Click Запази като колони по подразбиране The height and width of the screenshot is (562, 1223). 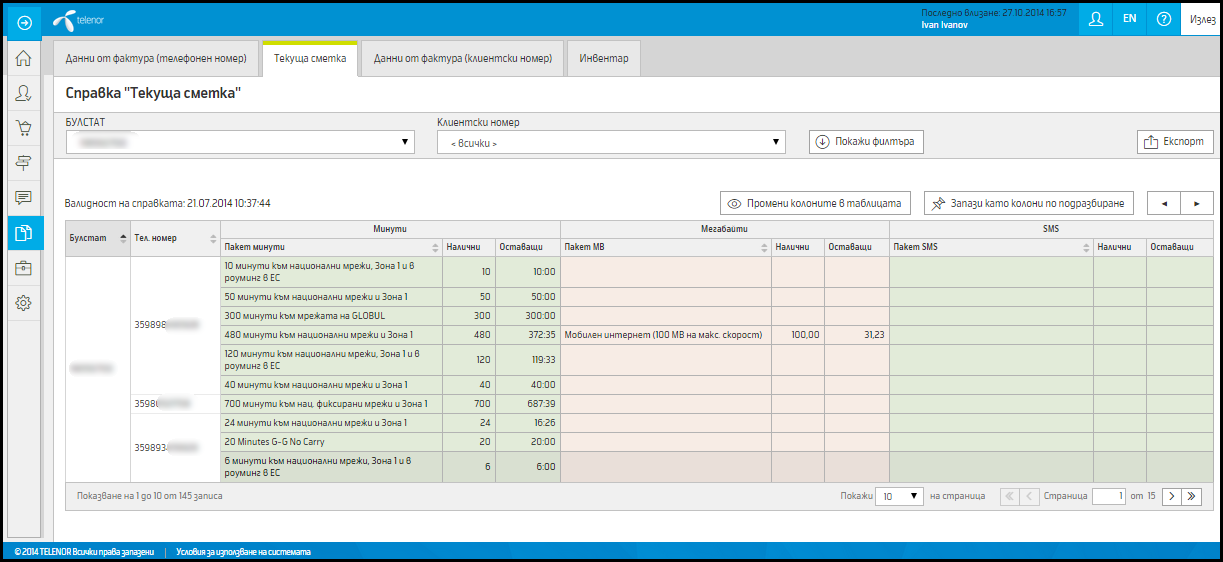click(1029, 204)
